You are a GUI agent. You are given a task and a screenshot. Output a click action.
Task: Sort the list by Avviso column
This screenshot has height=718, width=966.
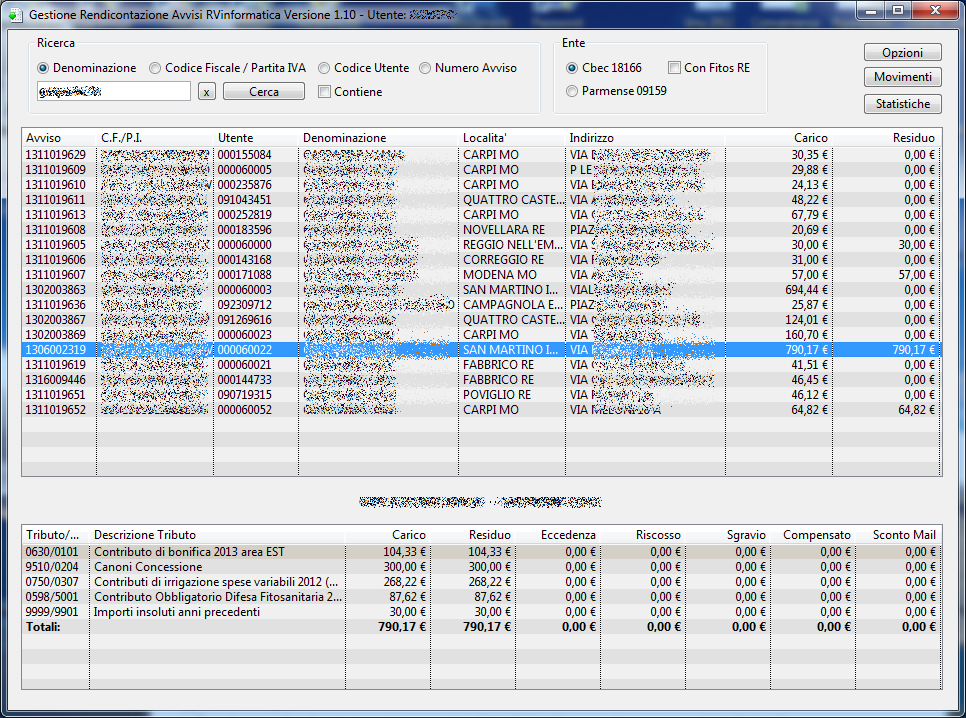[x=59, y=138]
